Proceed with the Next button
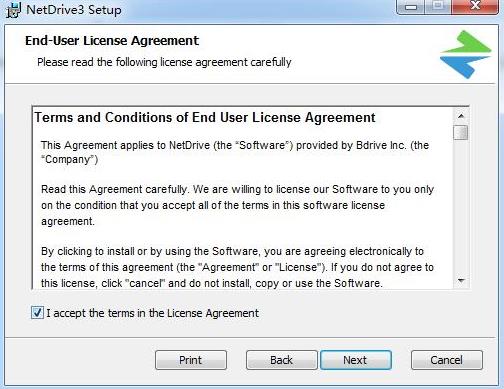This screenshot has height=389, width=504. (356, 360)
